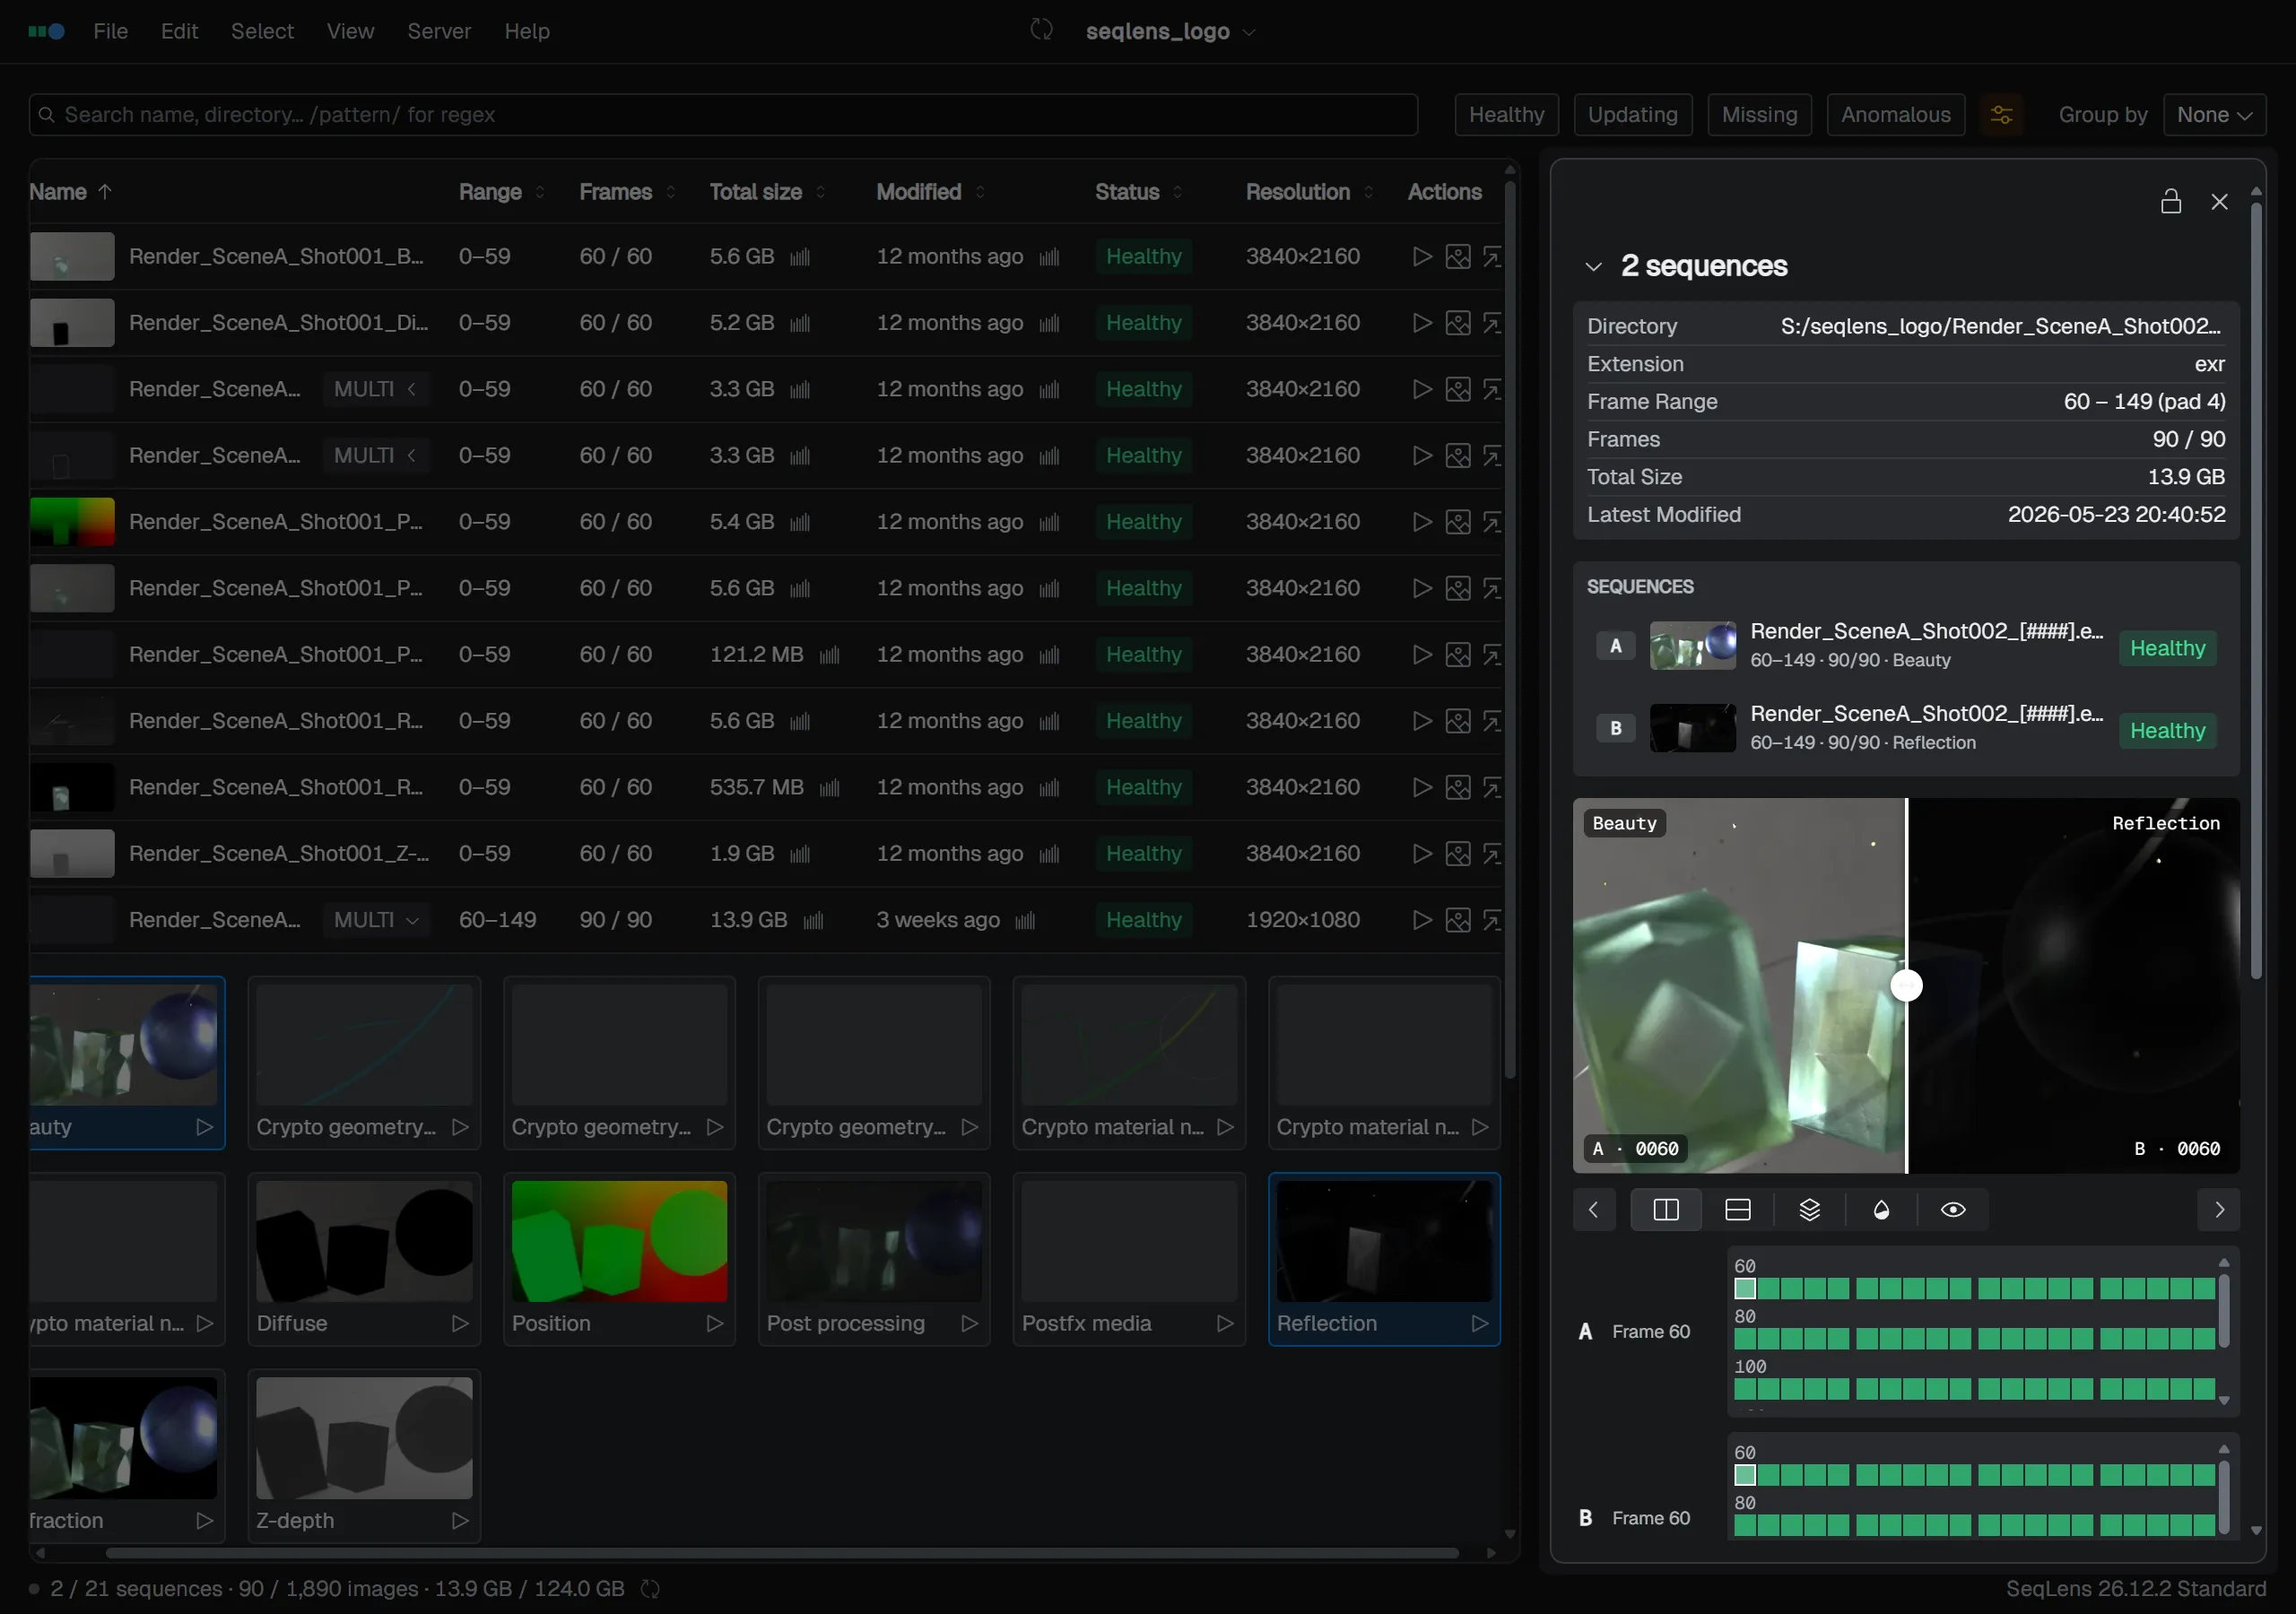Play the 13.9 GB multi sequence
The height and width of the screenshot is (1614, 2296).
(1421, 920)
